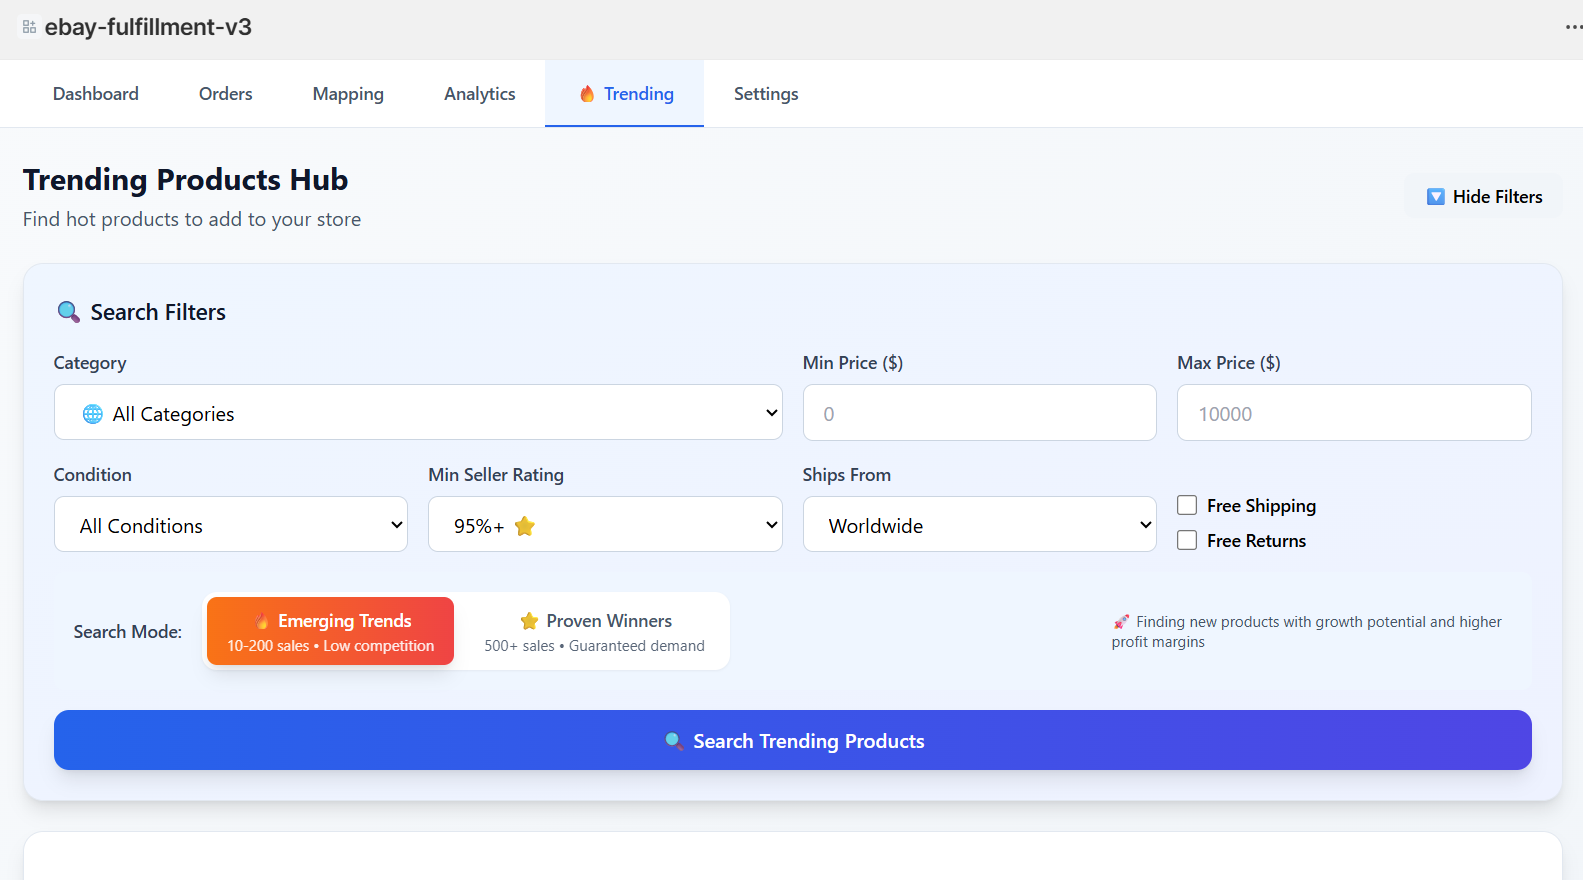Image resolution: width=1583 pixels, height=880 pixels.
Task: Click the Min Price input field
Action: click(x=979, y=413)
